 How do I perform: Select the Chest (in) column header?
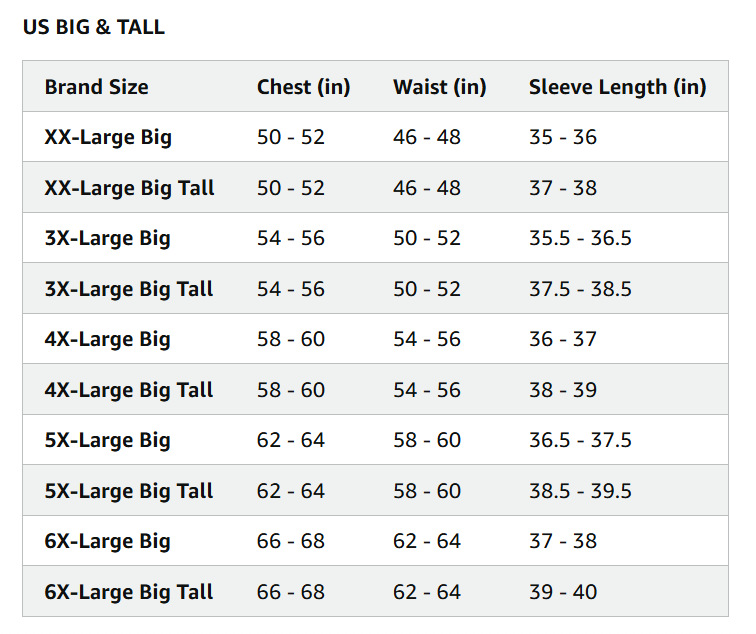[x=303, y=87]
